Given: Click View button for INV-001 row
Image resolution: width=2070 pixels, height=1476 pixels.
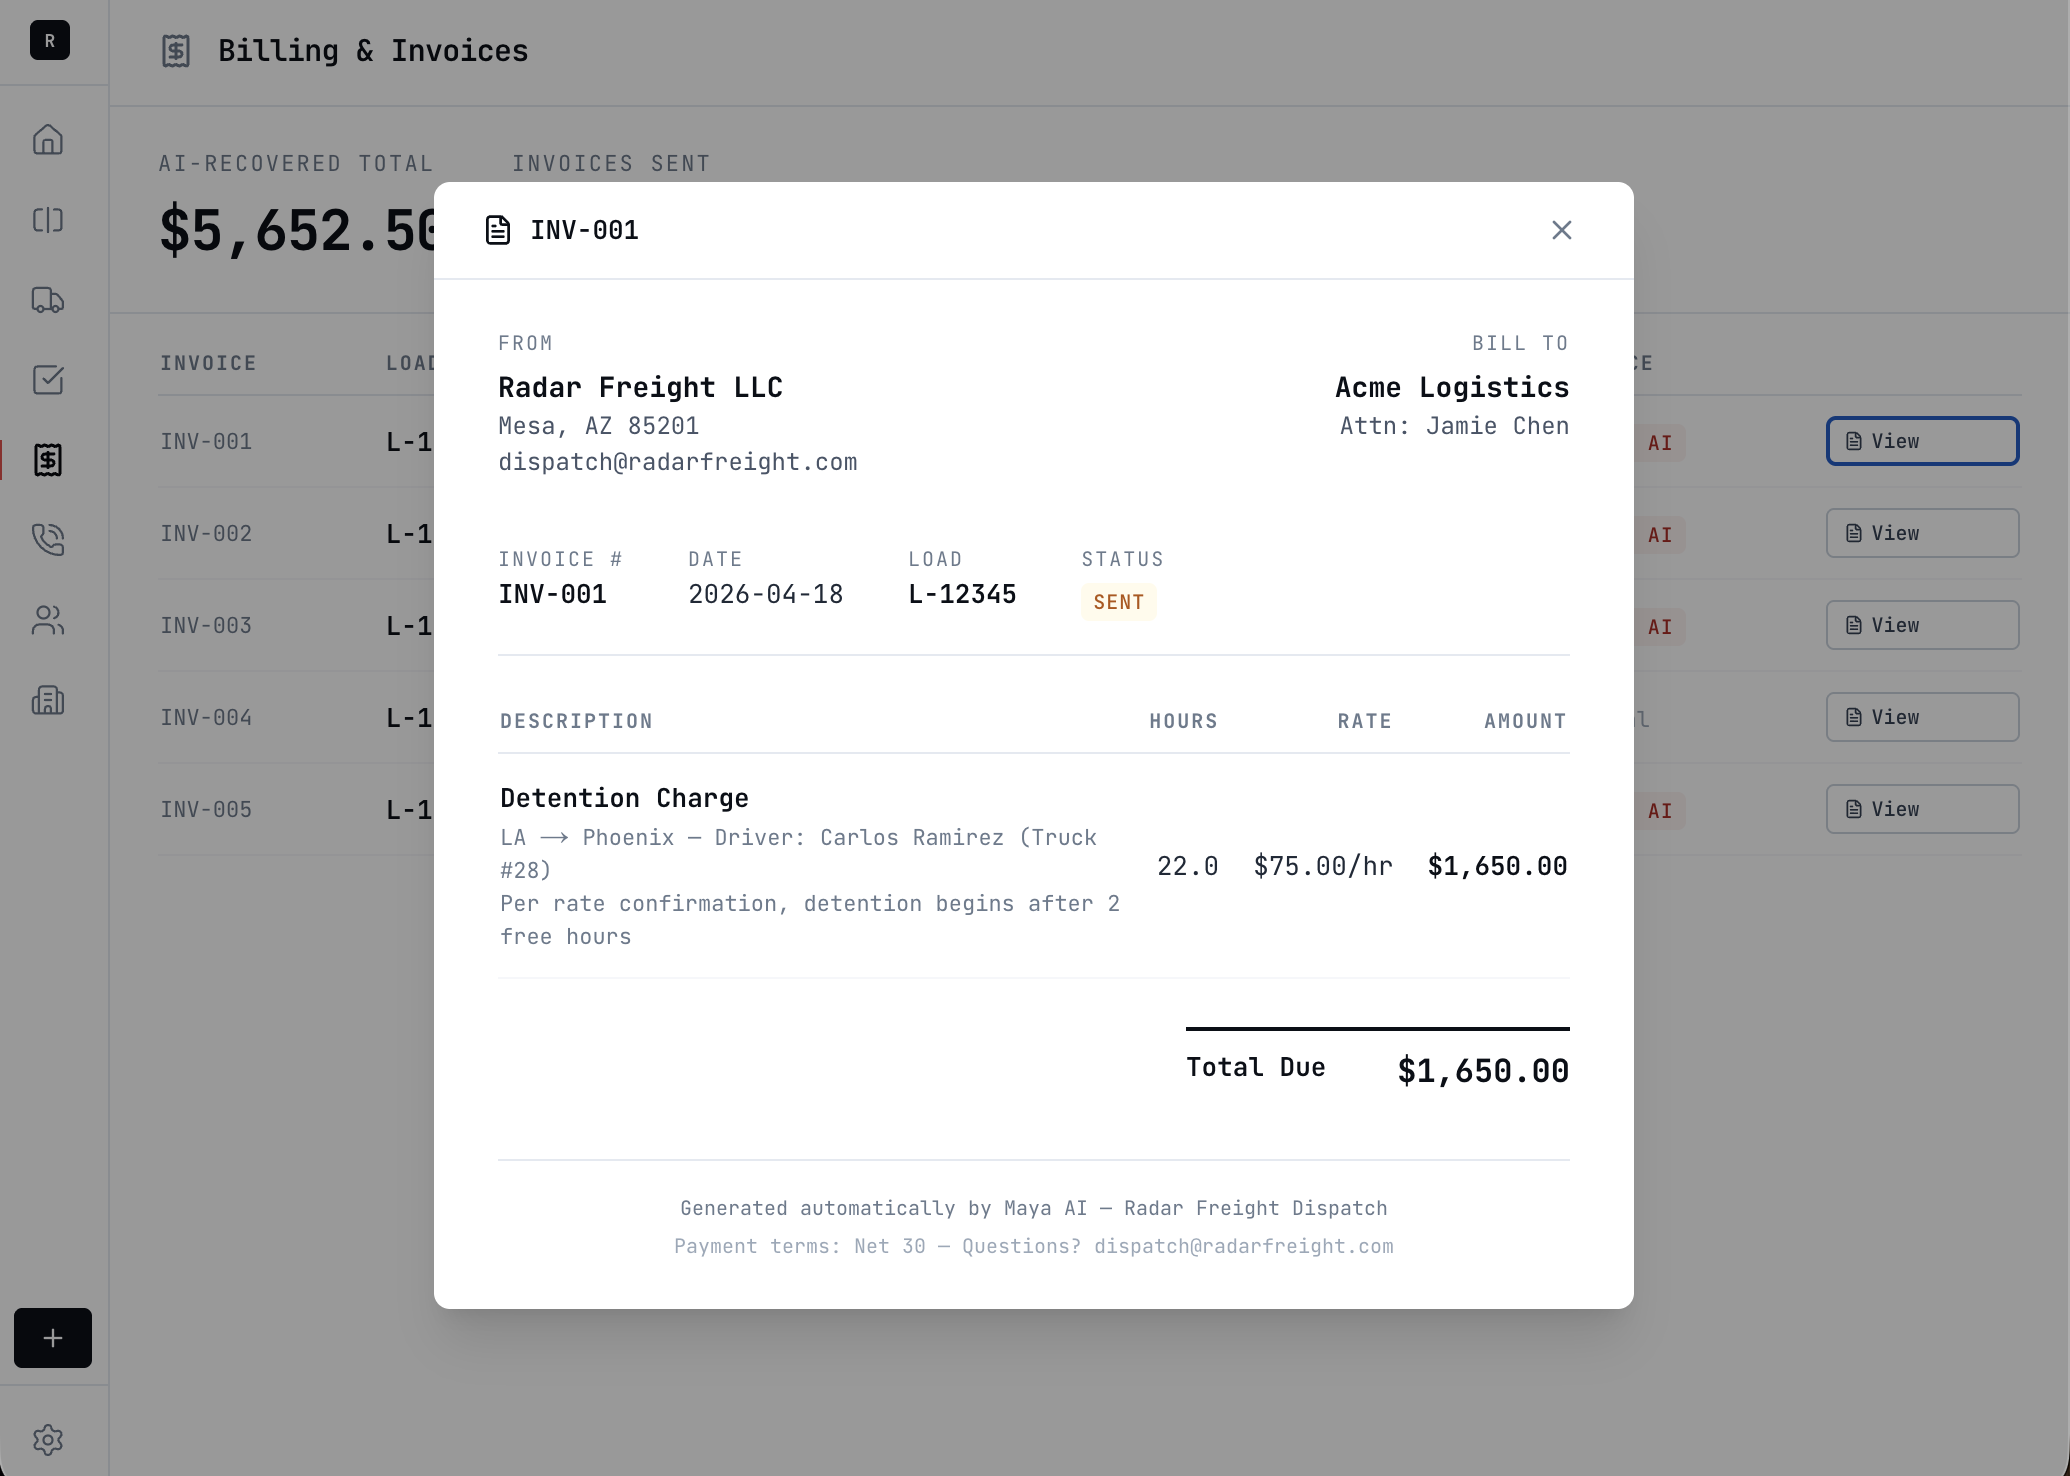Looking at the screenshot, I should 1921,441.
